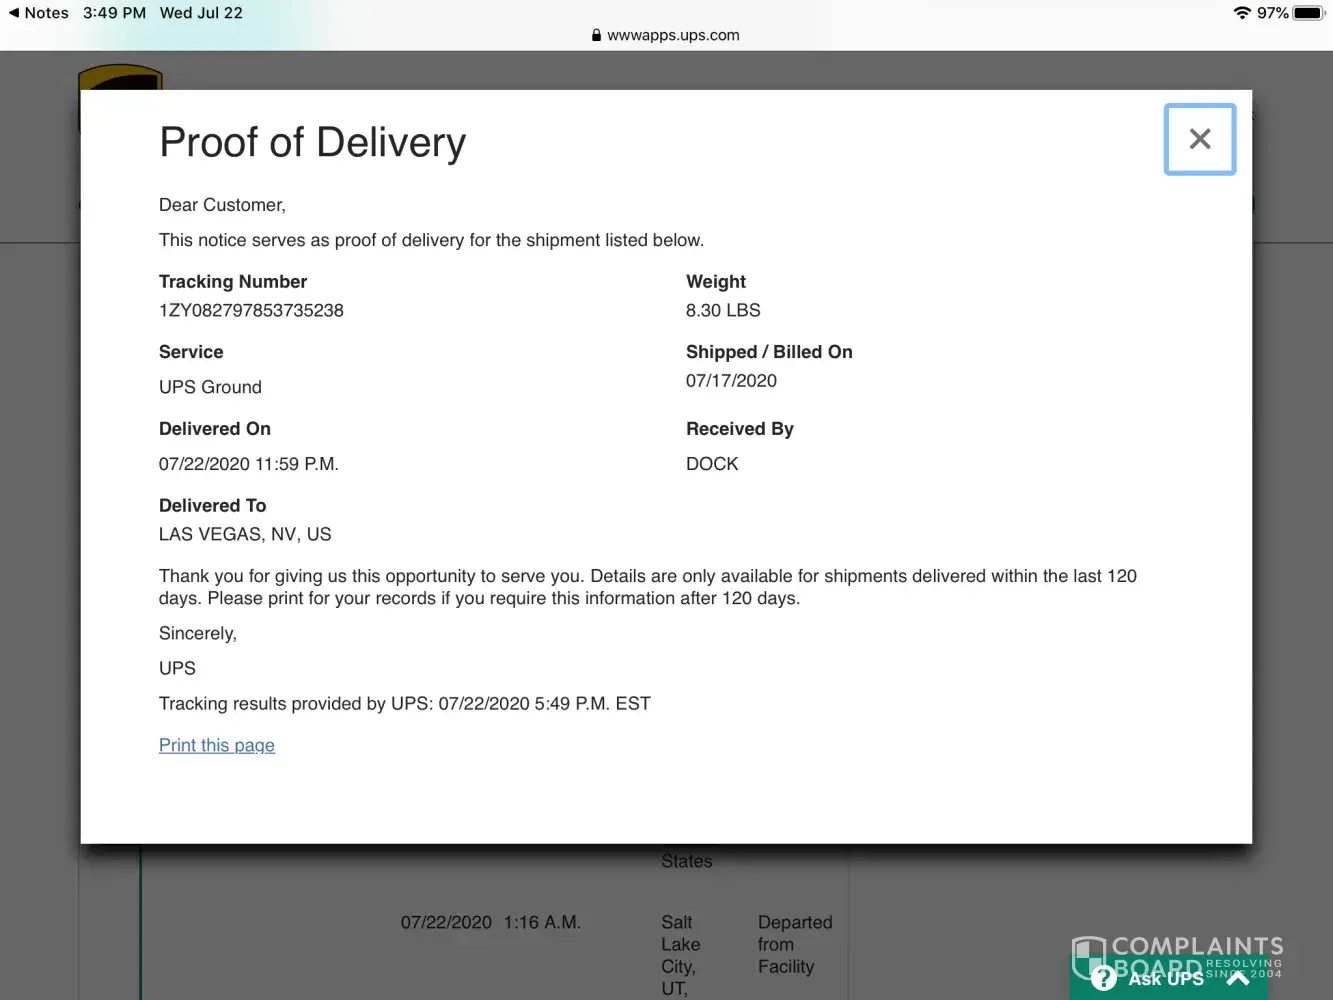Open the Ask UPS chat button
Image resolution: width=1333 pixels, height=1000 pixels.
point(1168,978)
